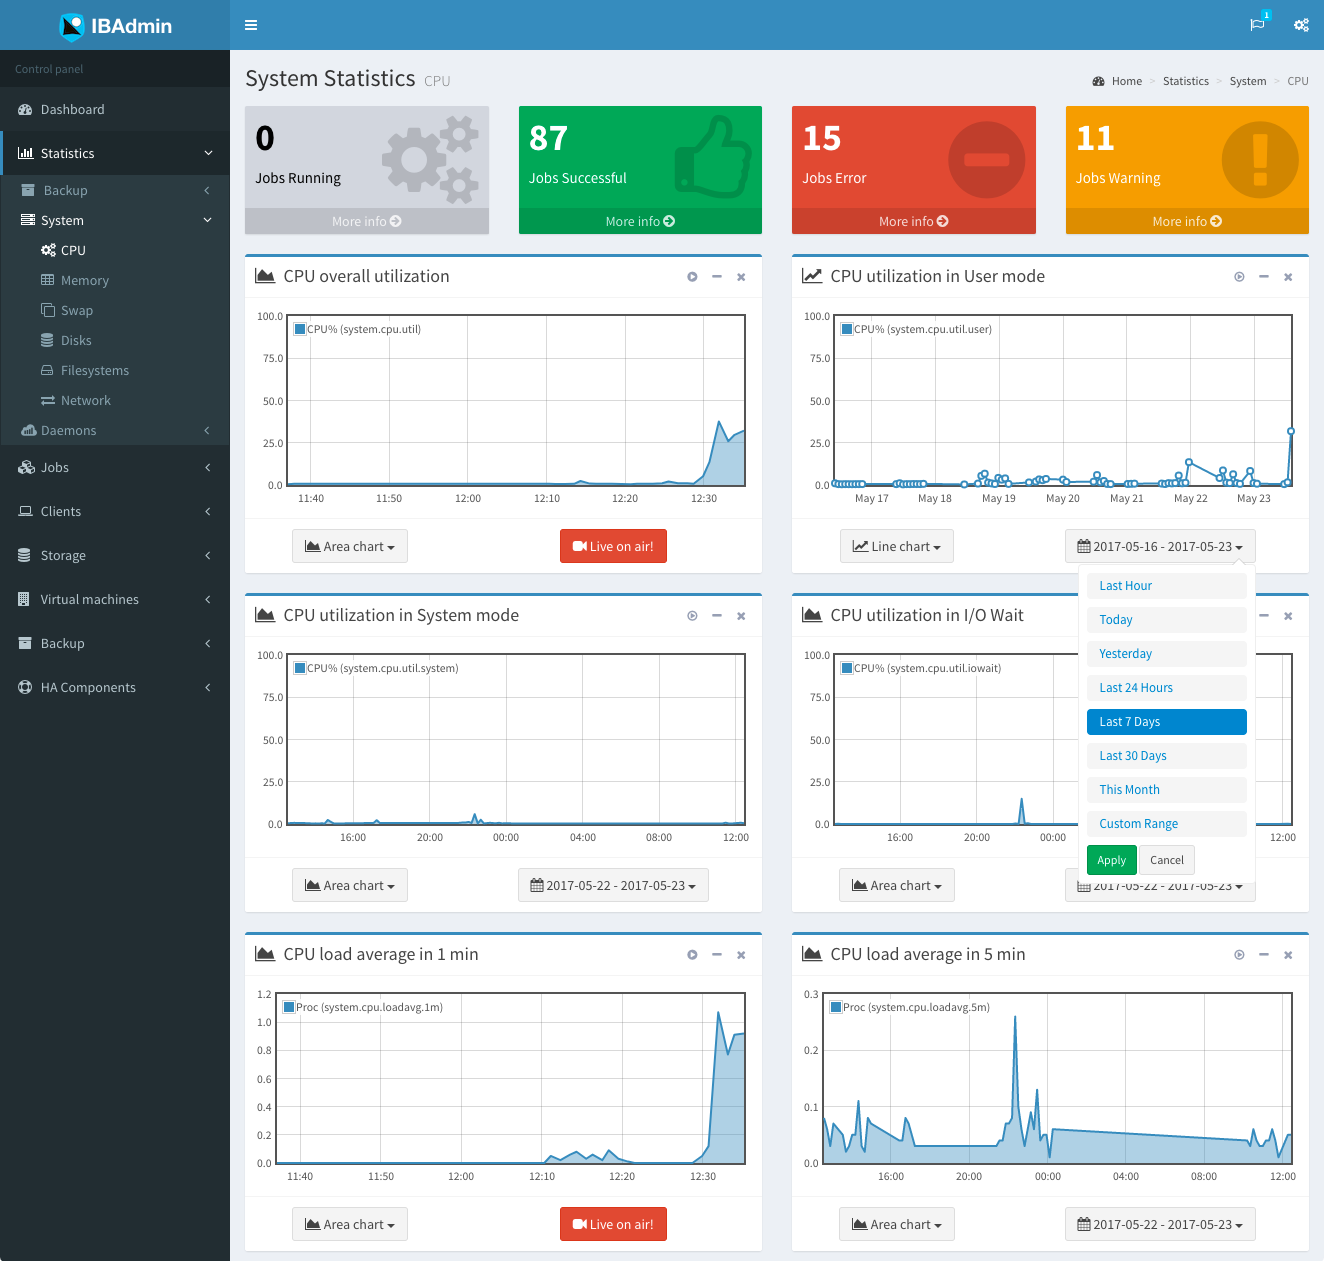Collapse the CPU utilization in I/O Wait panel
Screen dimensions: 1324x1261
coord(1264,616)
